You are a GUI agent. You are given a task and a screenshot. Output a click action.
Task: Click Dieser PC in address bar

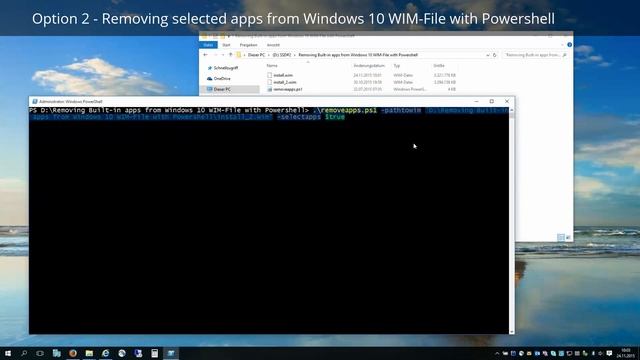(x=256, y=55)
